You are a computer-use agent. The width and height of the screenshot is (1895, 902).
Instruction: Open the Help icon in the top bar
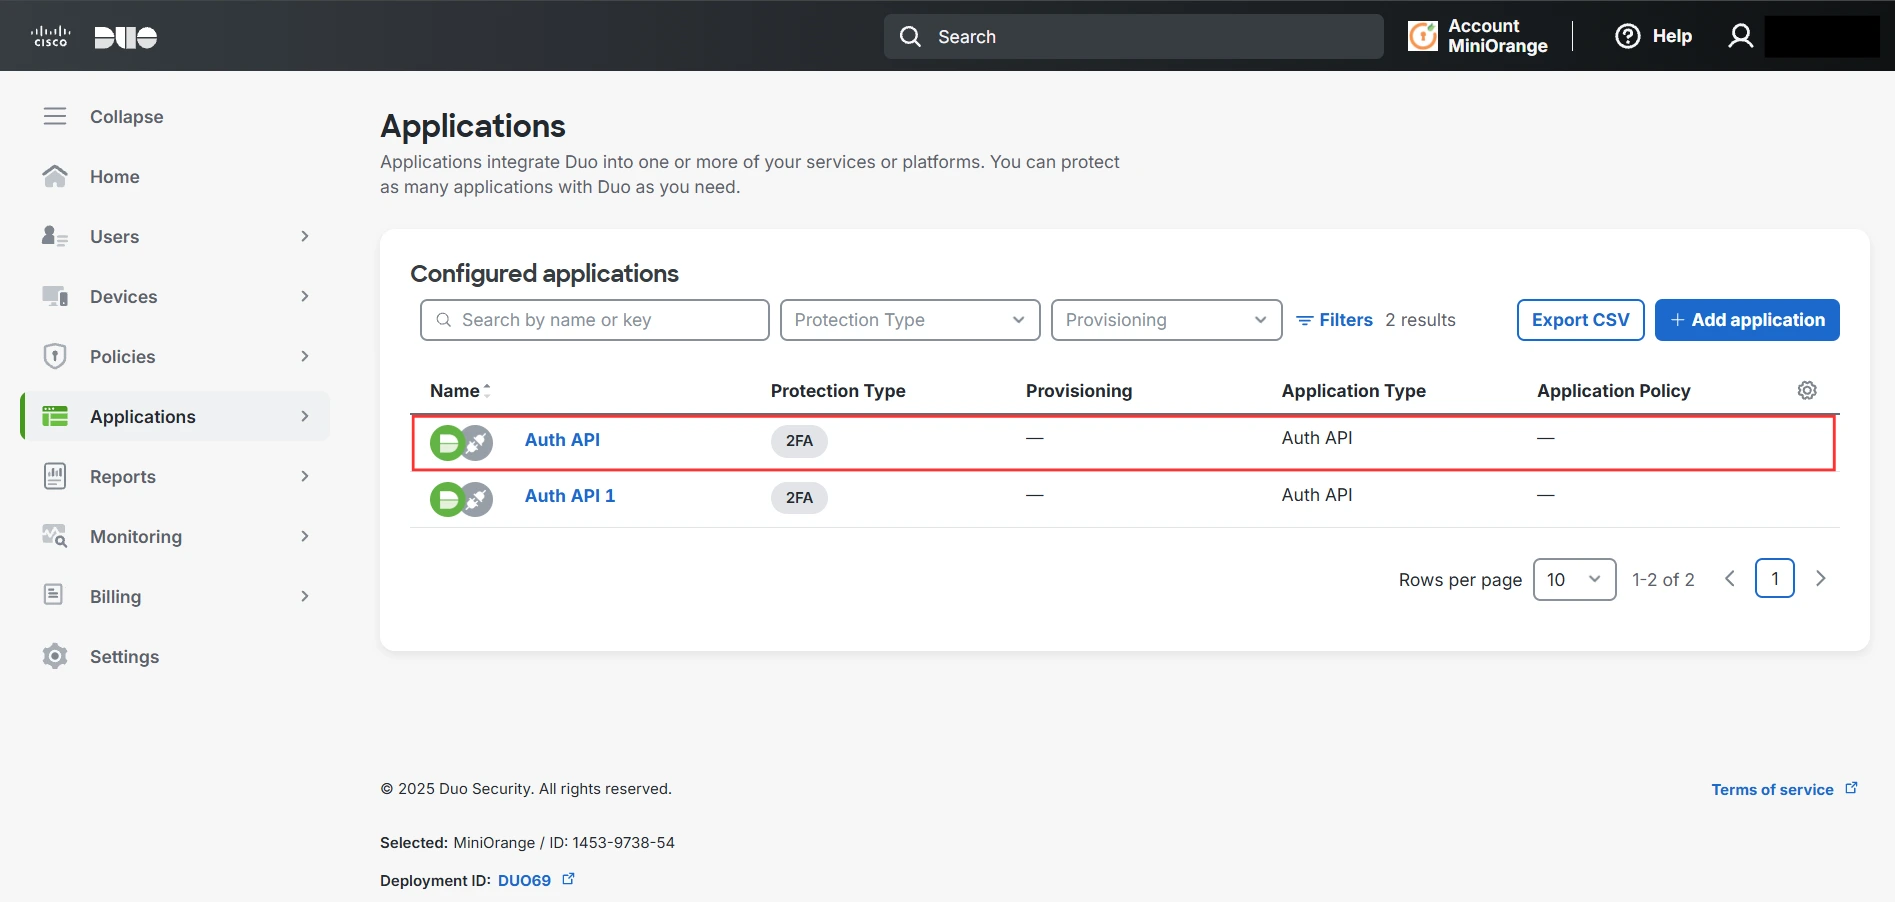[x=1626, y=35]
